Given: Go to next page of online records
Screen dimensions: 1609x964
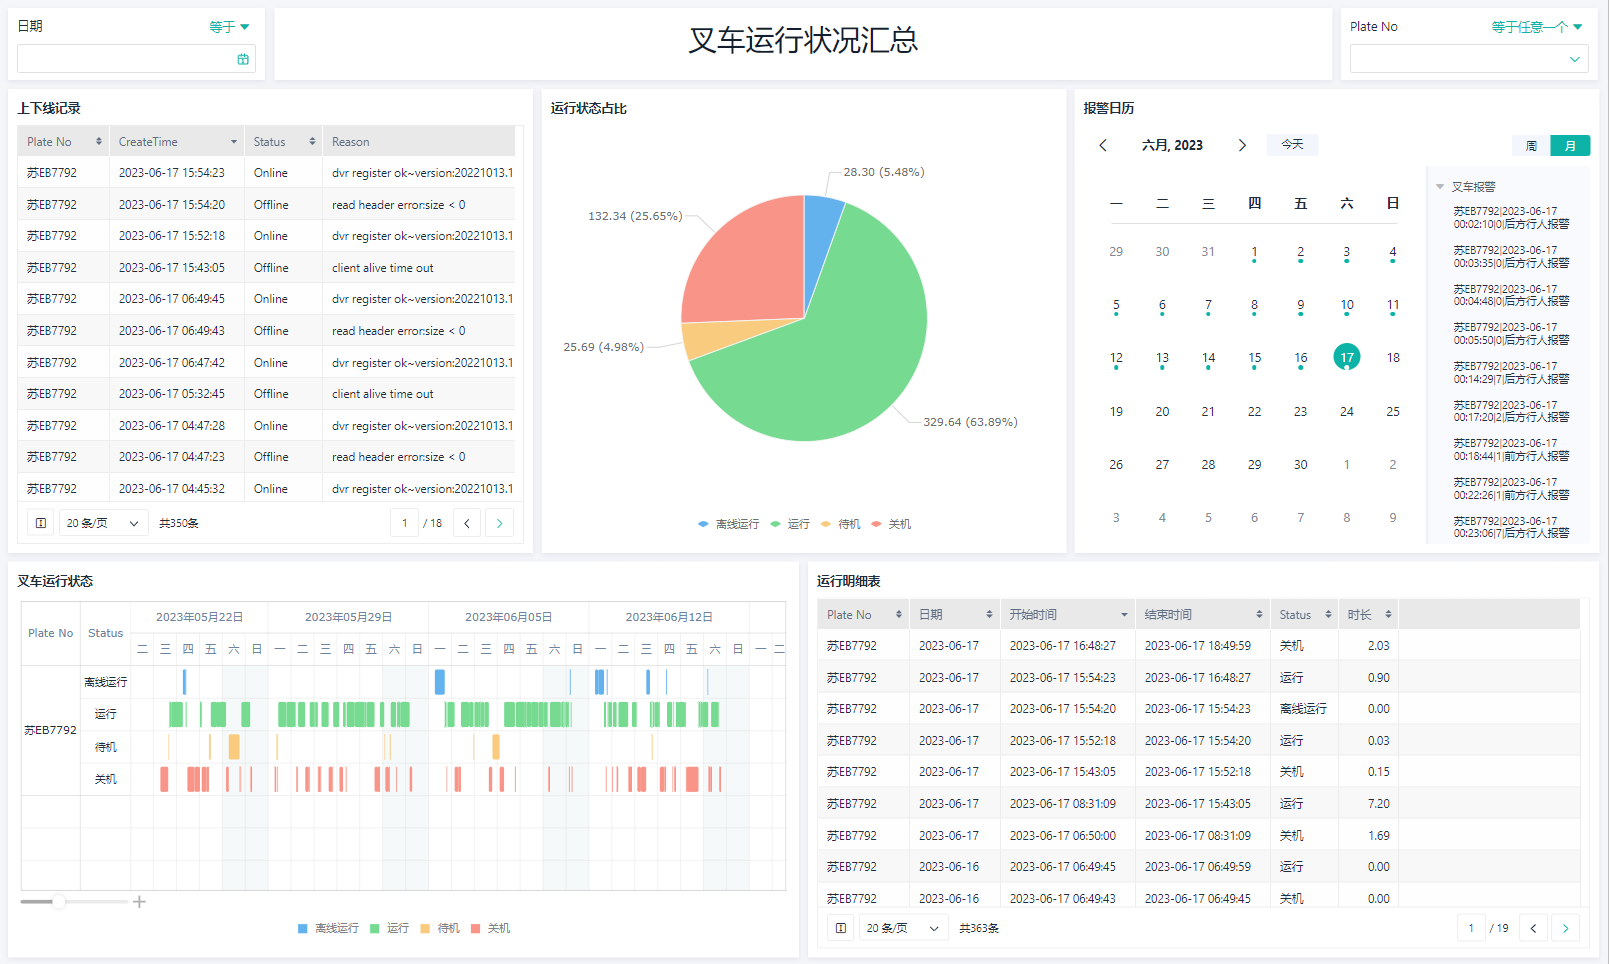Looking at the screenshot, I should (x=500, y=523).
